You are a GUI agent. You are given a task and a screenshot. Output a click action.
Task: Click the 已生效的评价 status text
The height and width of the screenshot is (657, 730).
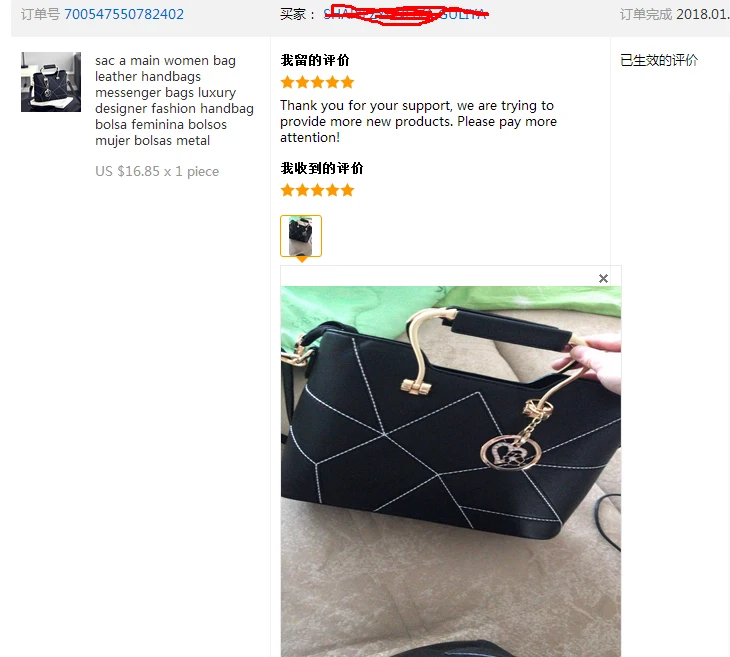pyautogui.click(x=659, y=61)
